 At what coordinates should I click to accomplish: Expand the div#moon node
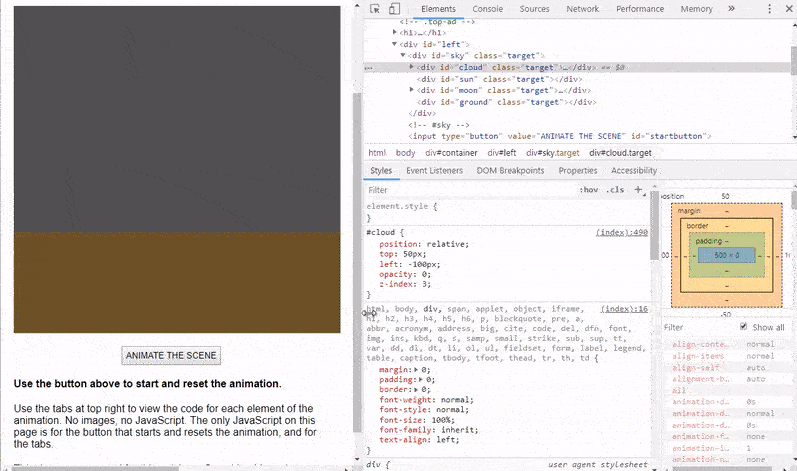(411, 90)
